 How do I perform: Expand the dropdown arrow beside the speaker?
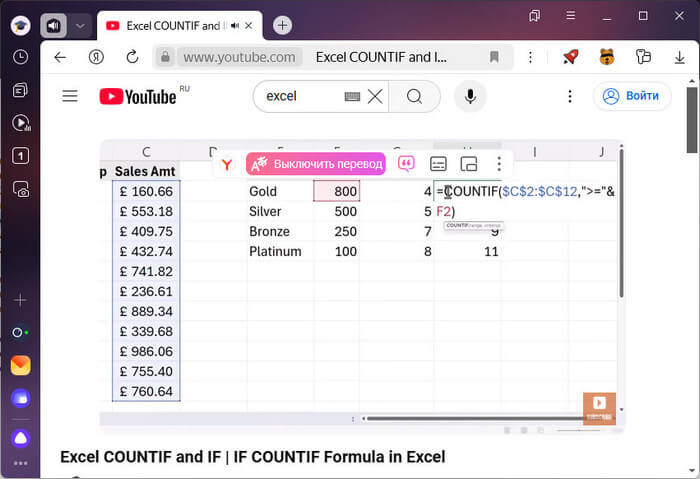coord(80,25)
